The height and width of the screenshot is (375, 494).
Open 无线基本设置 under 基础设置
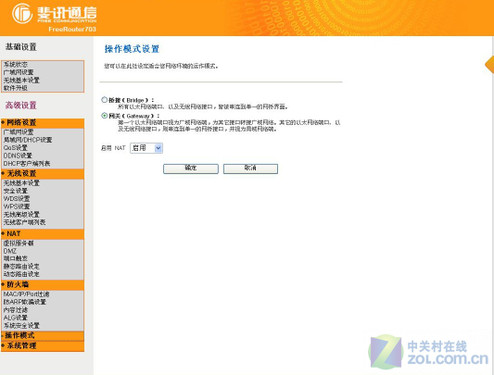21,80
